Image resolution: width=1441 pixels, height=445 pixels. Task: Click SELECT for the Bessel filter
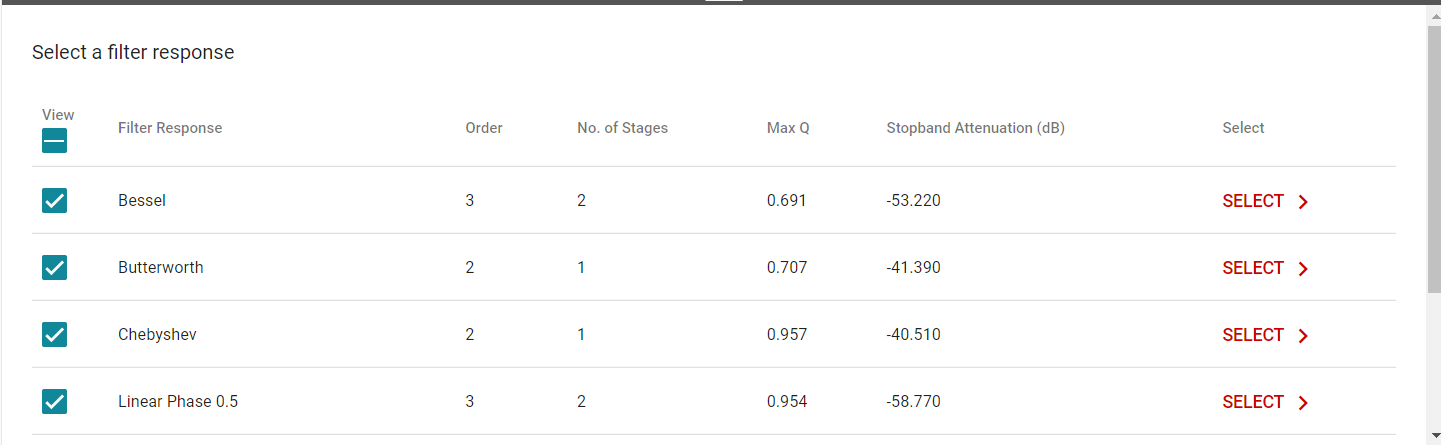(1253, 201)
